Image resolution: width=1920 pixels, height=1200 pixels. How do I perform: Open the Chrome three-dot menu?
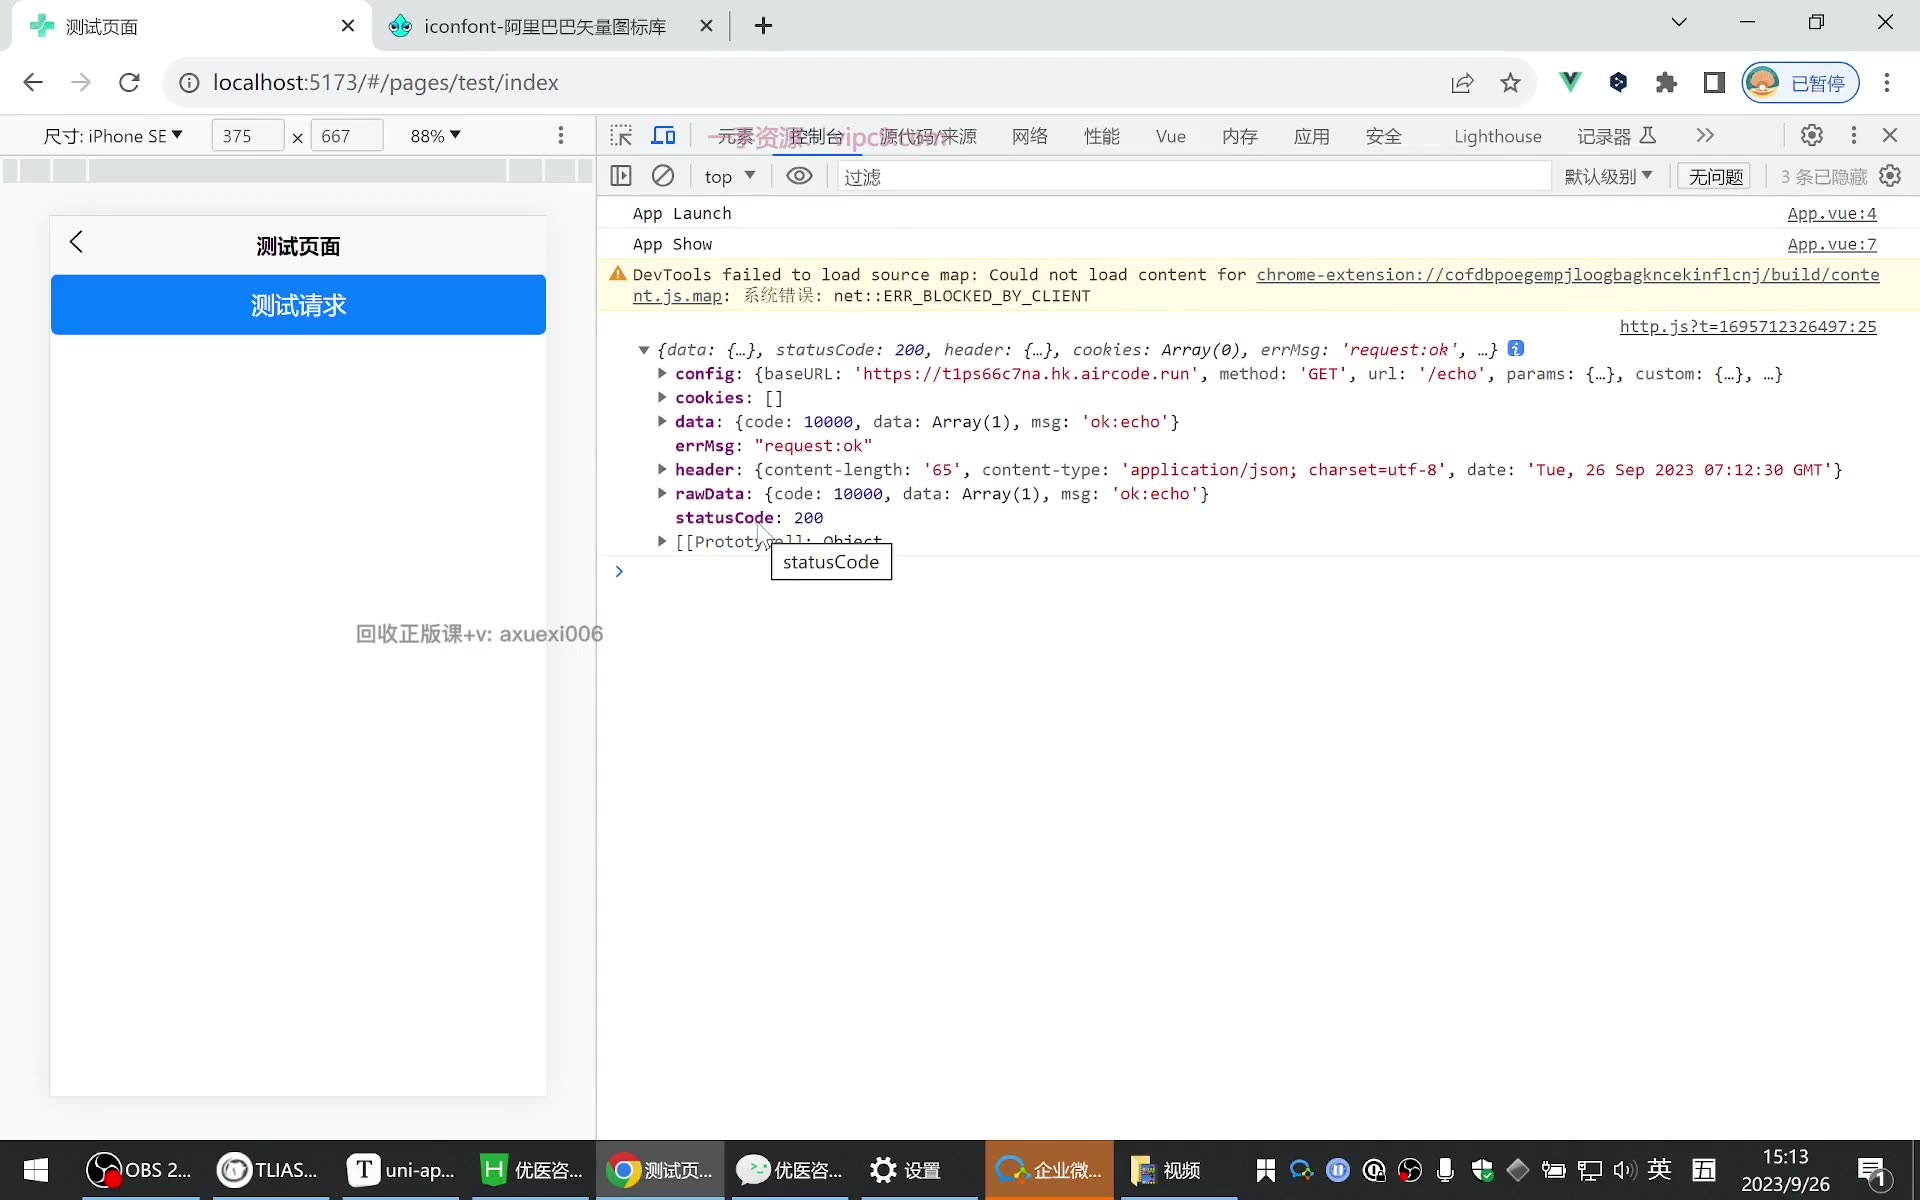(x=1887, y=82)
